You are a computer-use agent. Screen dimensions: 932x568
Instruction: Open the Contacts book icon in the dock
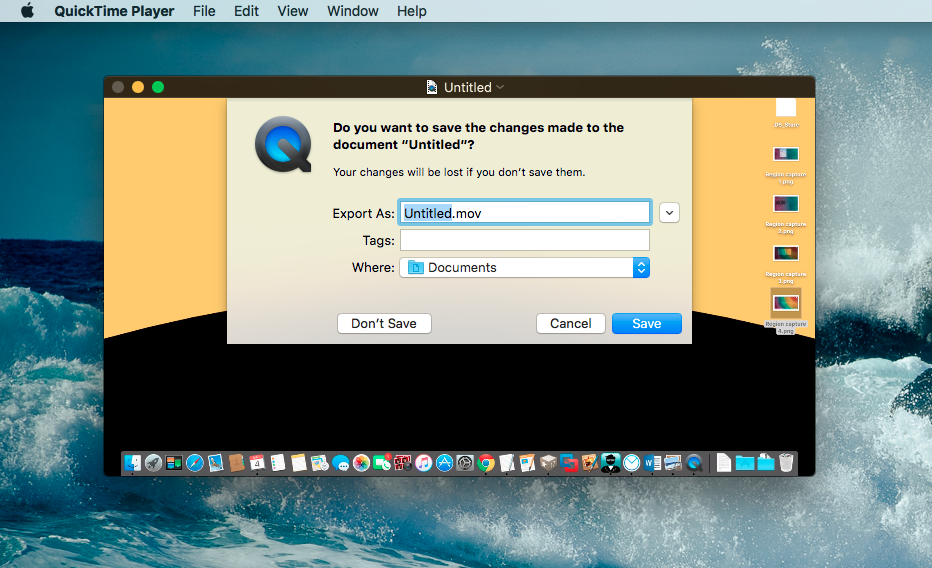(x=237, y=463)
